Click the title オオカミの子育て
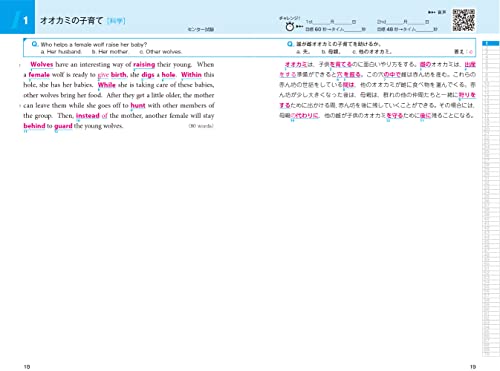 pos(72,21)
